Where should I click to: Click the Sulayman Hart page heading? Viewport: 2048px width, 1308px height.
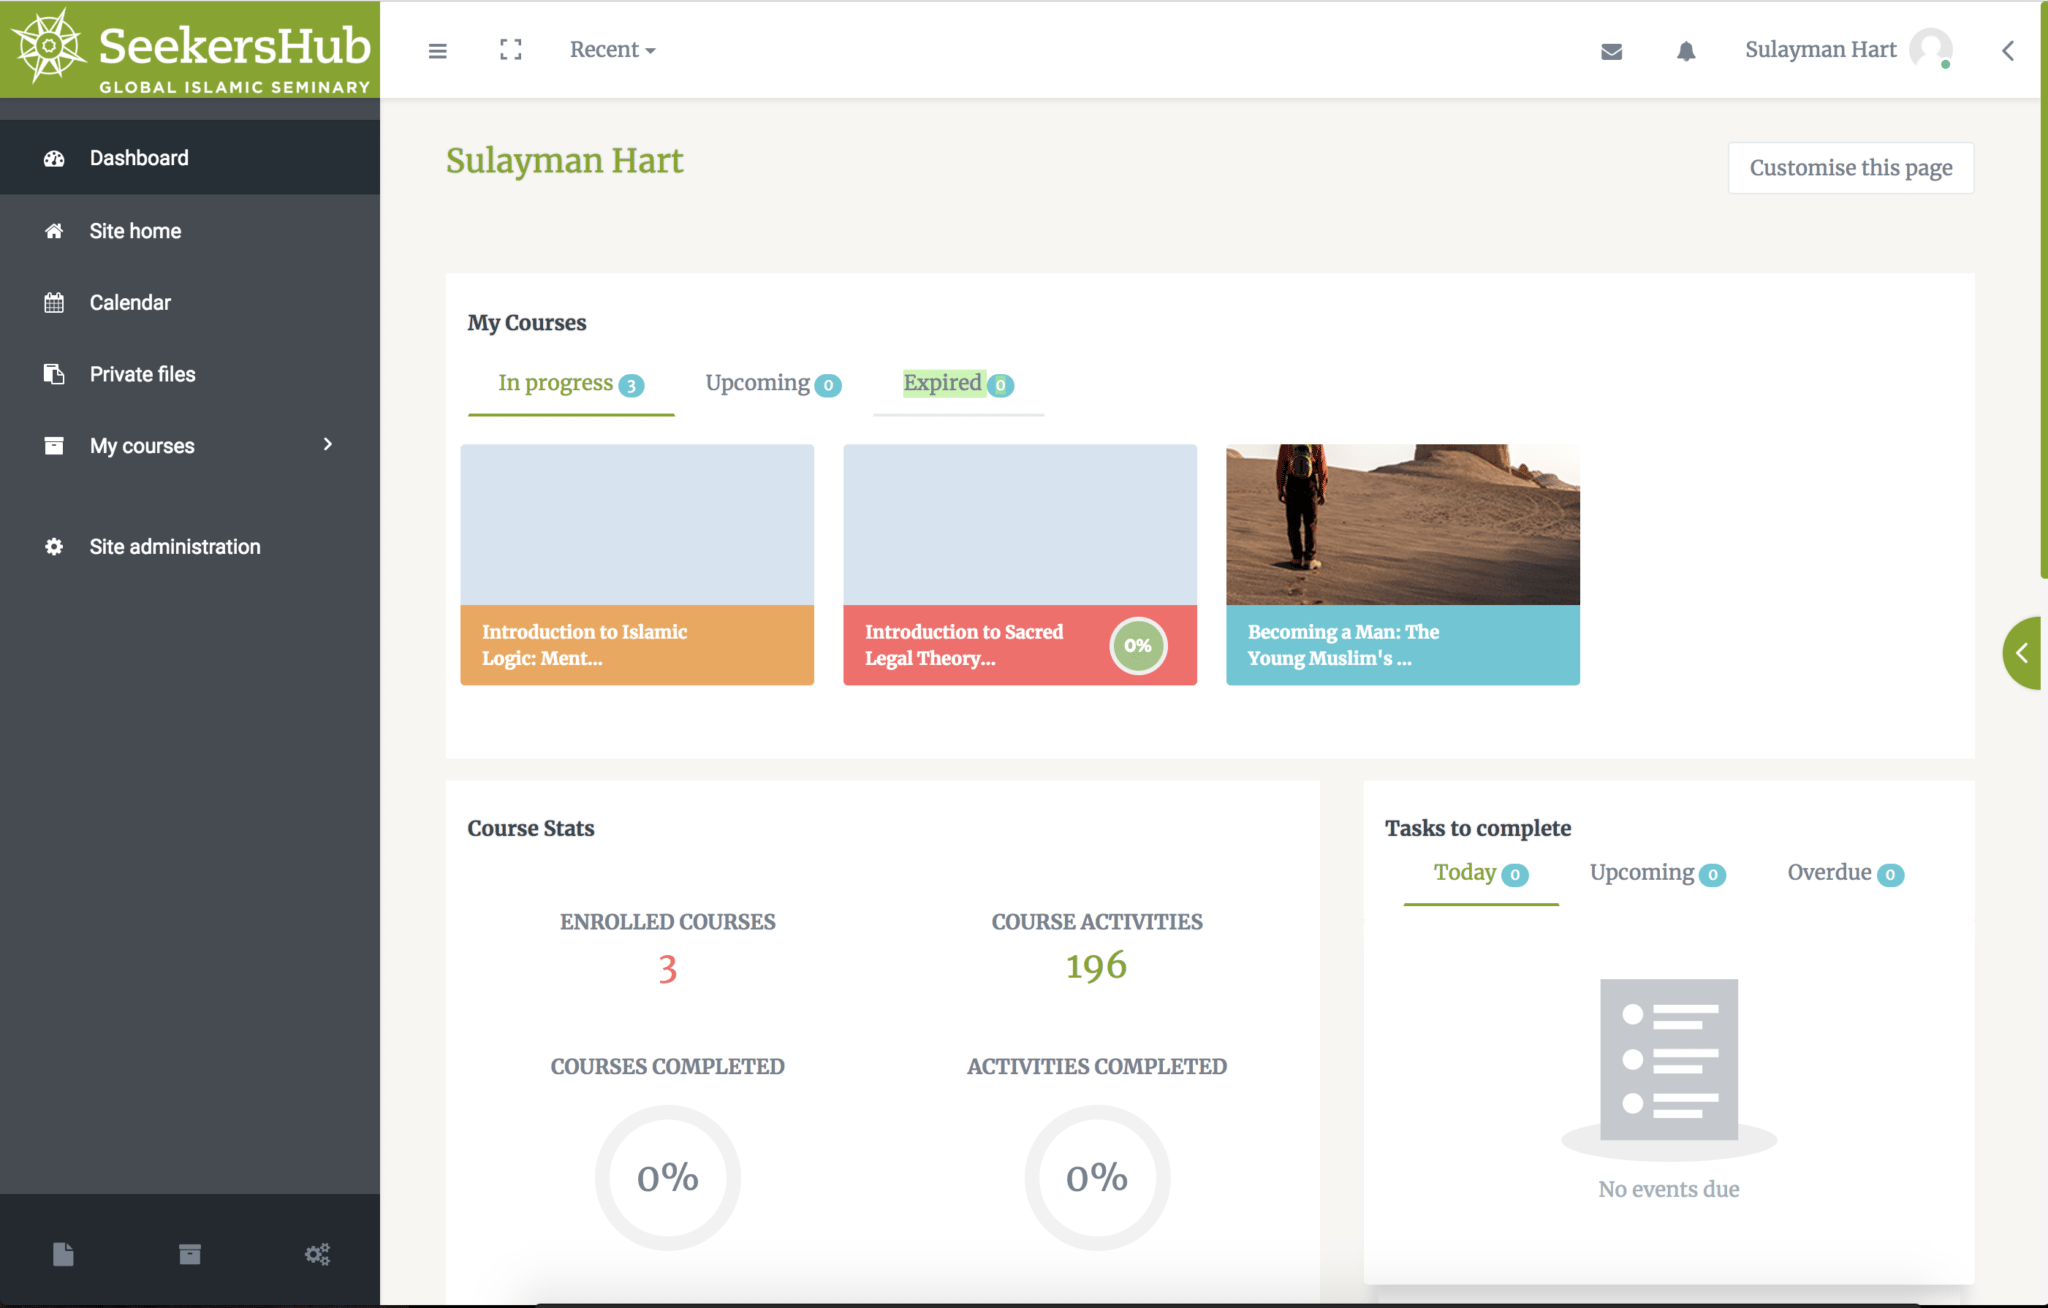[x=565, y=161]
